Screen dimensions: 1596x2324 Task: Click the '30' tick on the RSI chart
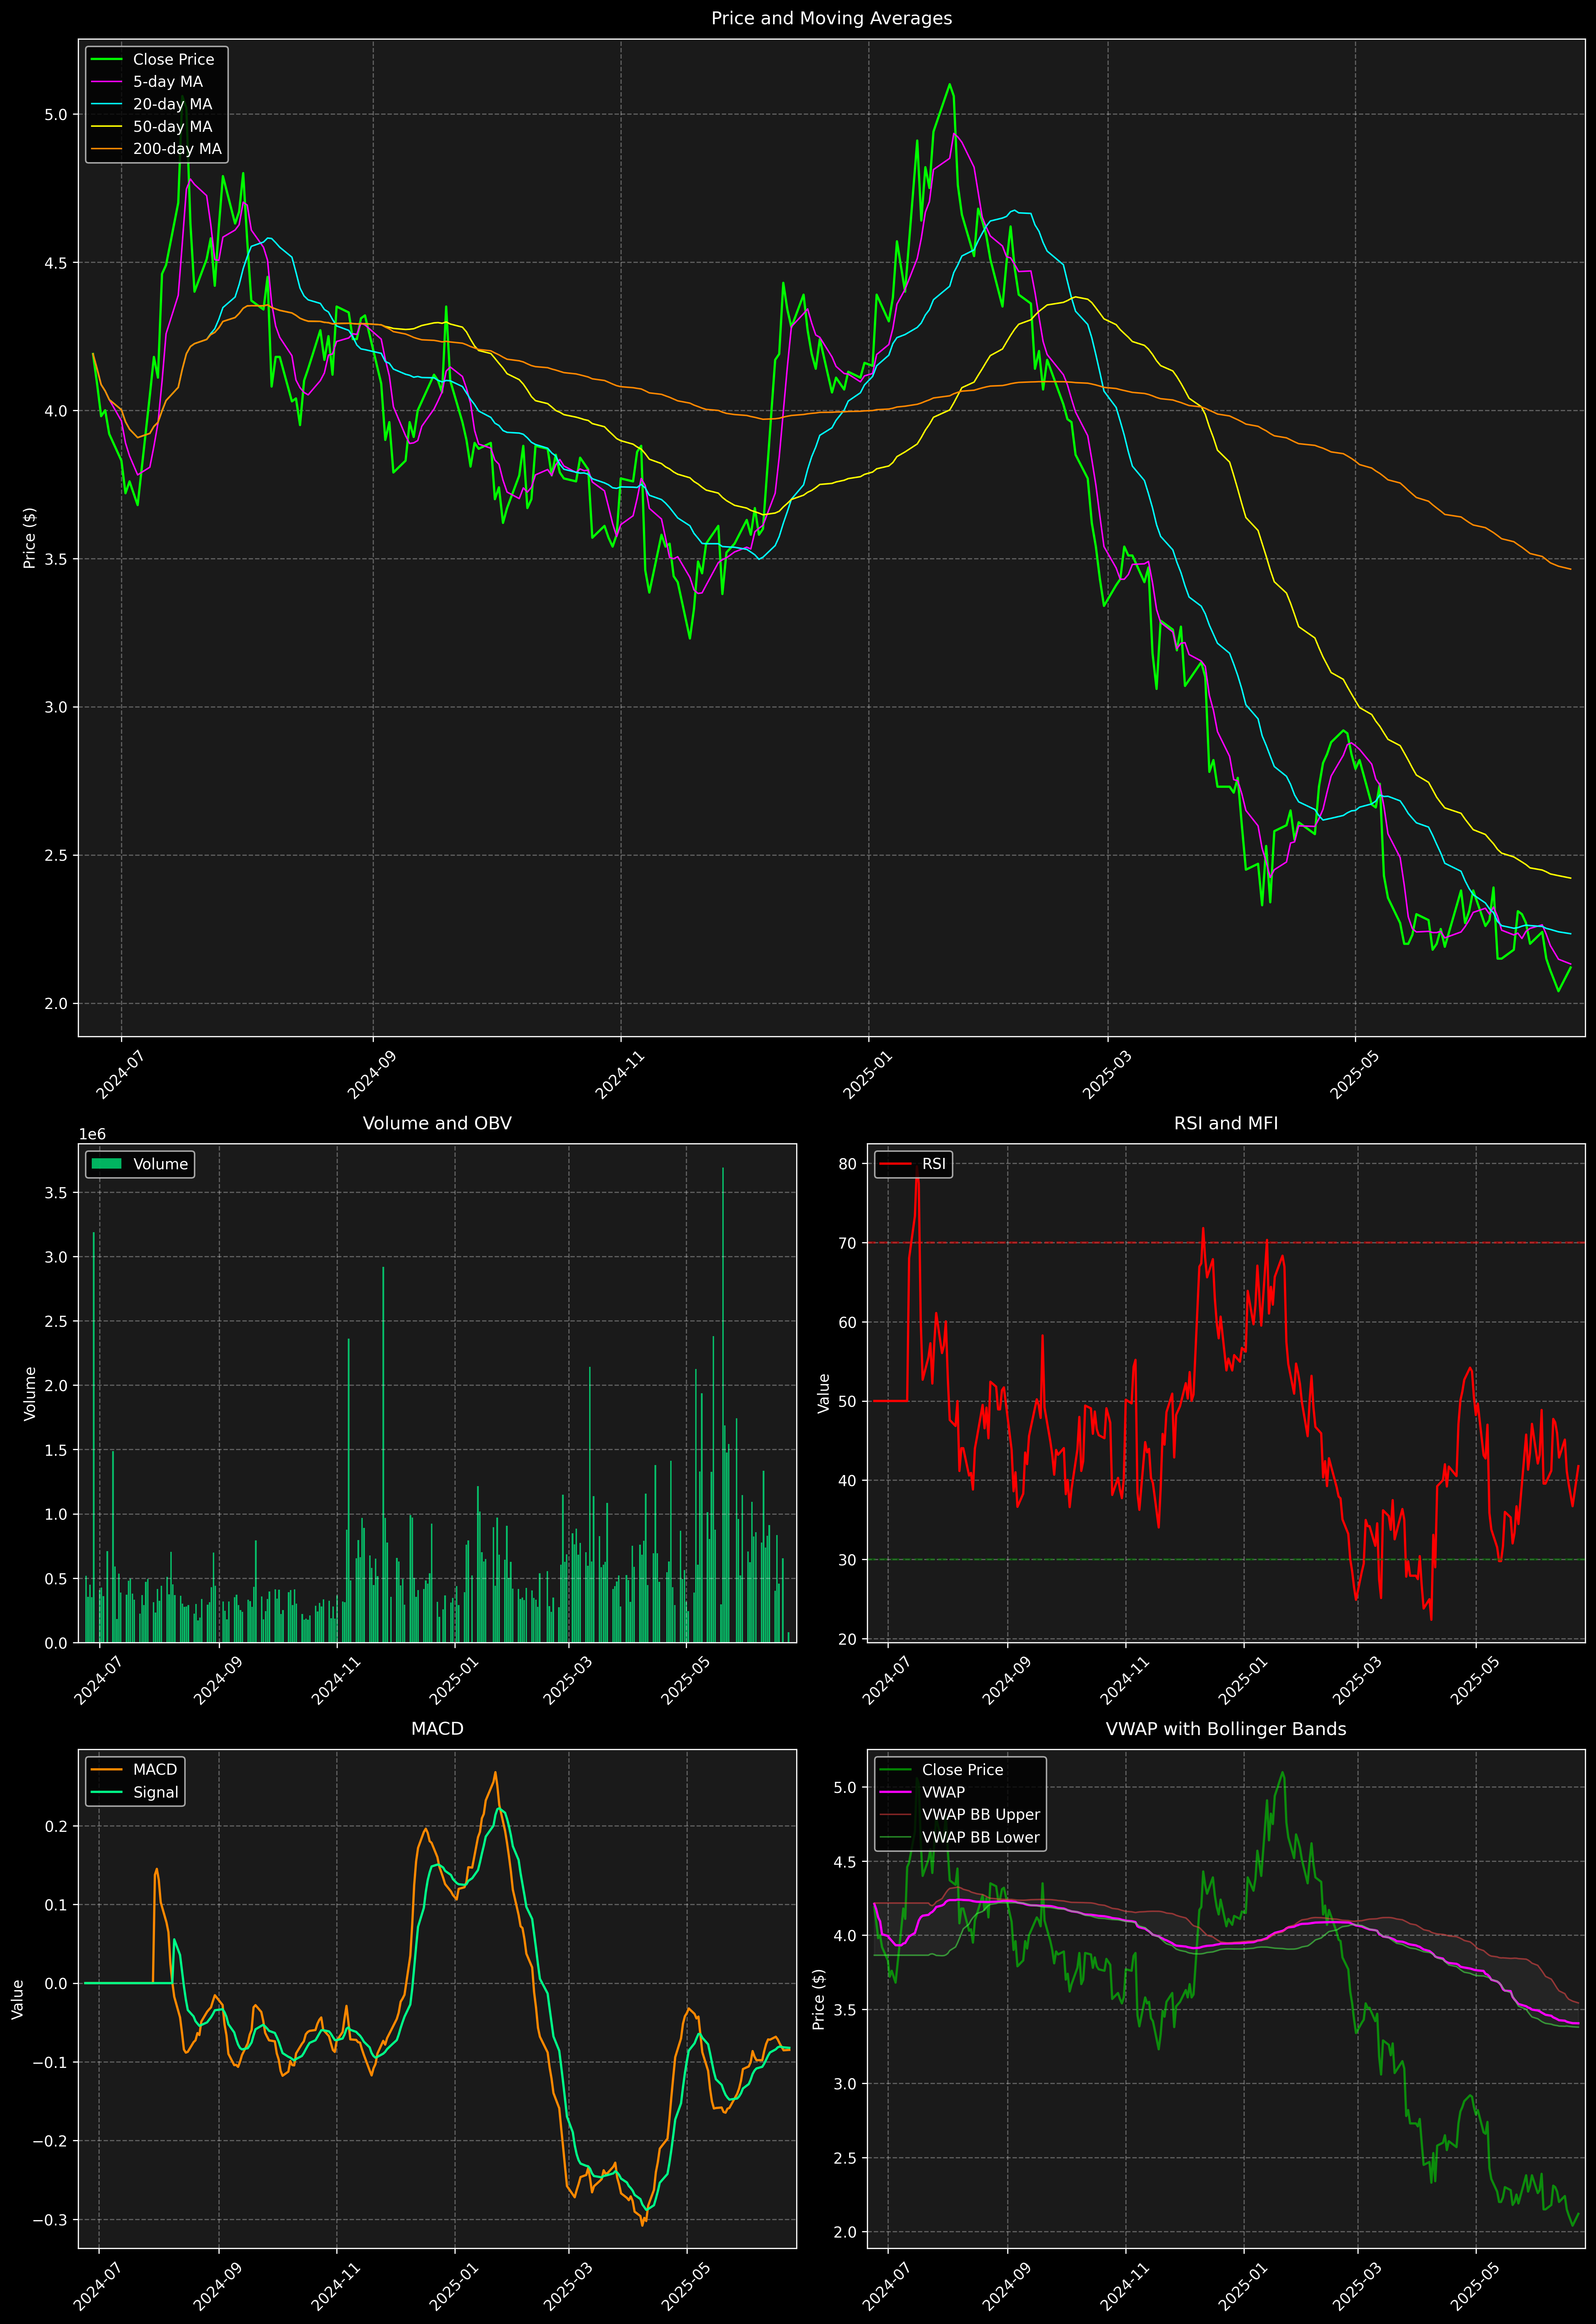click(x=848, y=1560)
